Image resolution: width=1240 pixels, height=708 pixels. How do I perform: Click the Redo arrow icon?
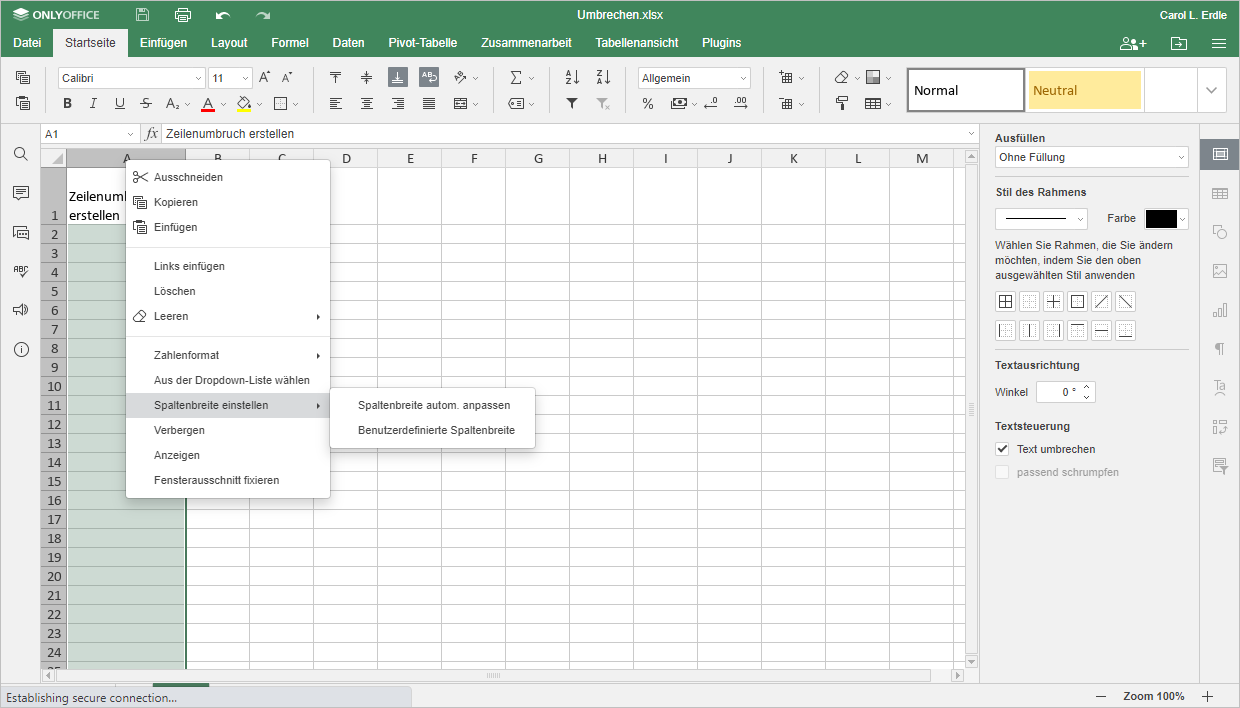pyautogui.click(x=263, y=15)
